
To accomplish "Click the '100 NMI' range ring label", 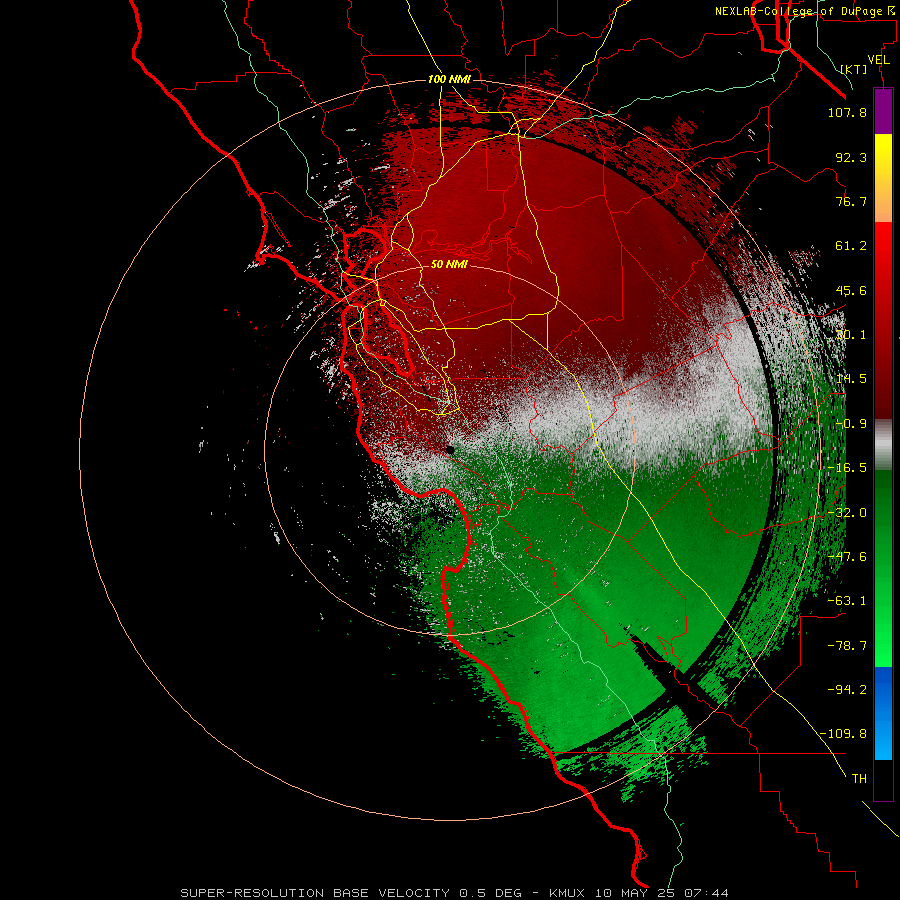I will pos(449,79).
